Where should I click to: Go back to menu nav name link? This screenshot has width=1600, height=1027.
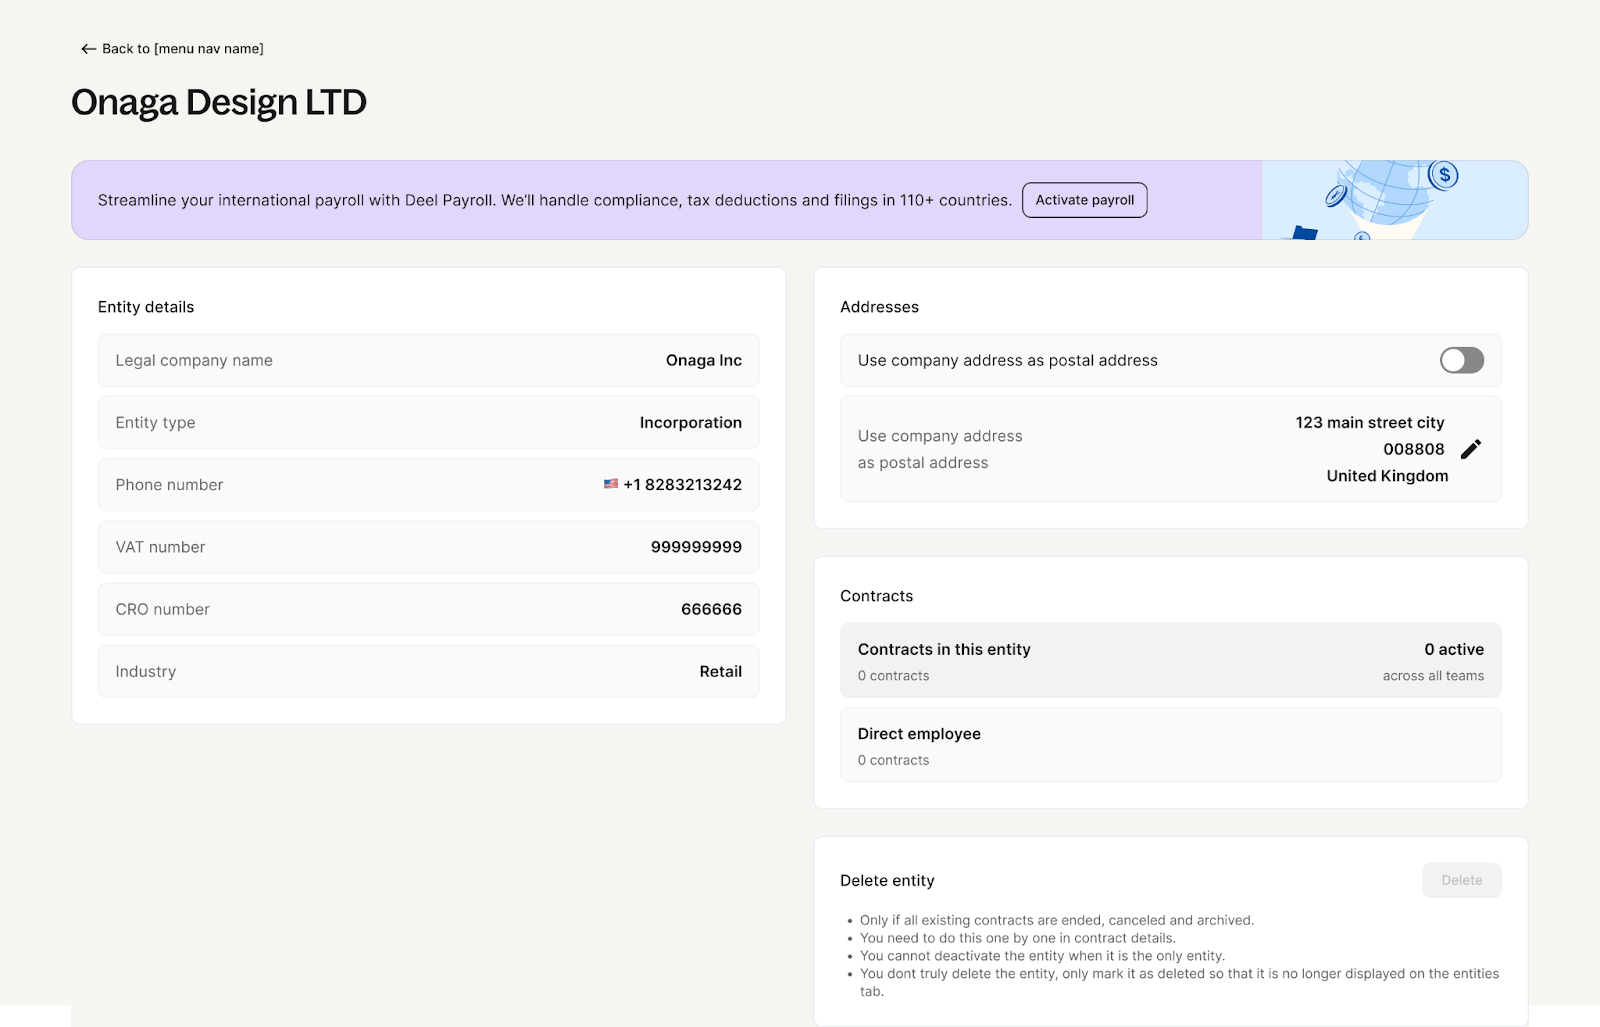click(x=182, y=49)
